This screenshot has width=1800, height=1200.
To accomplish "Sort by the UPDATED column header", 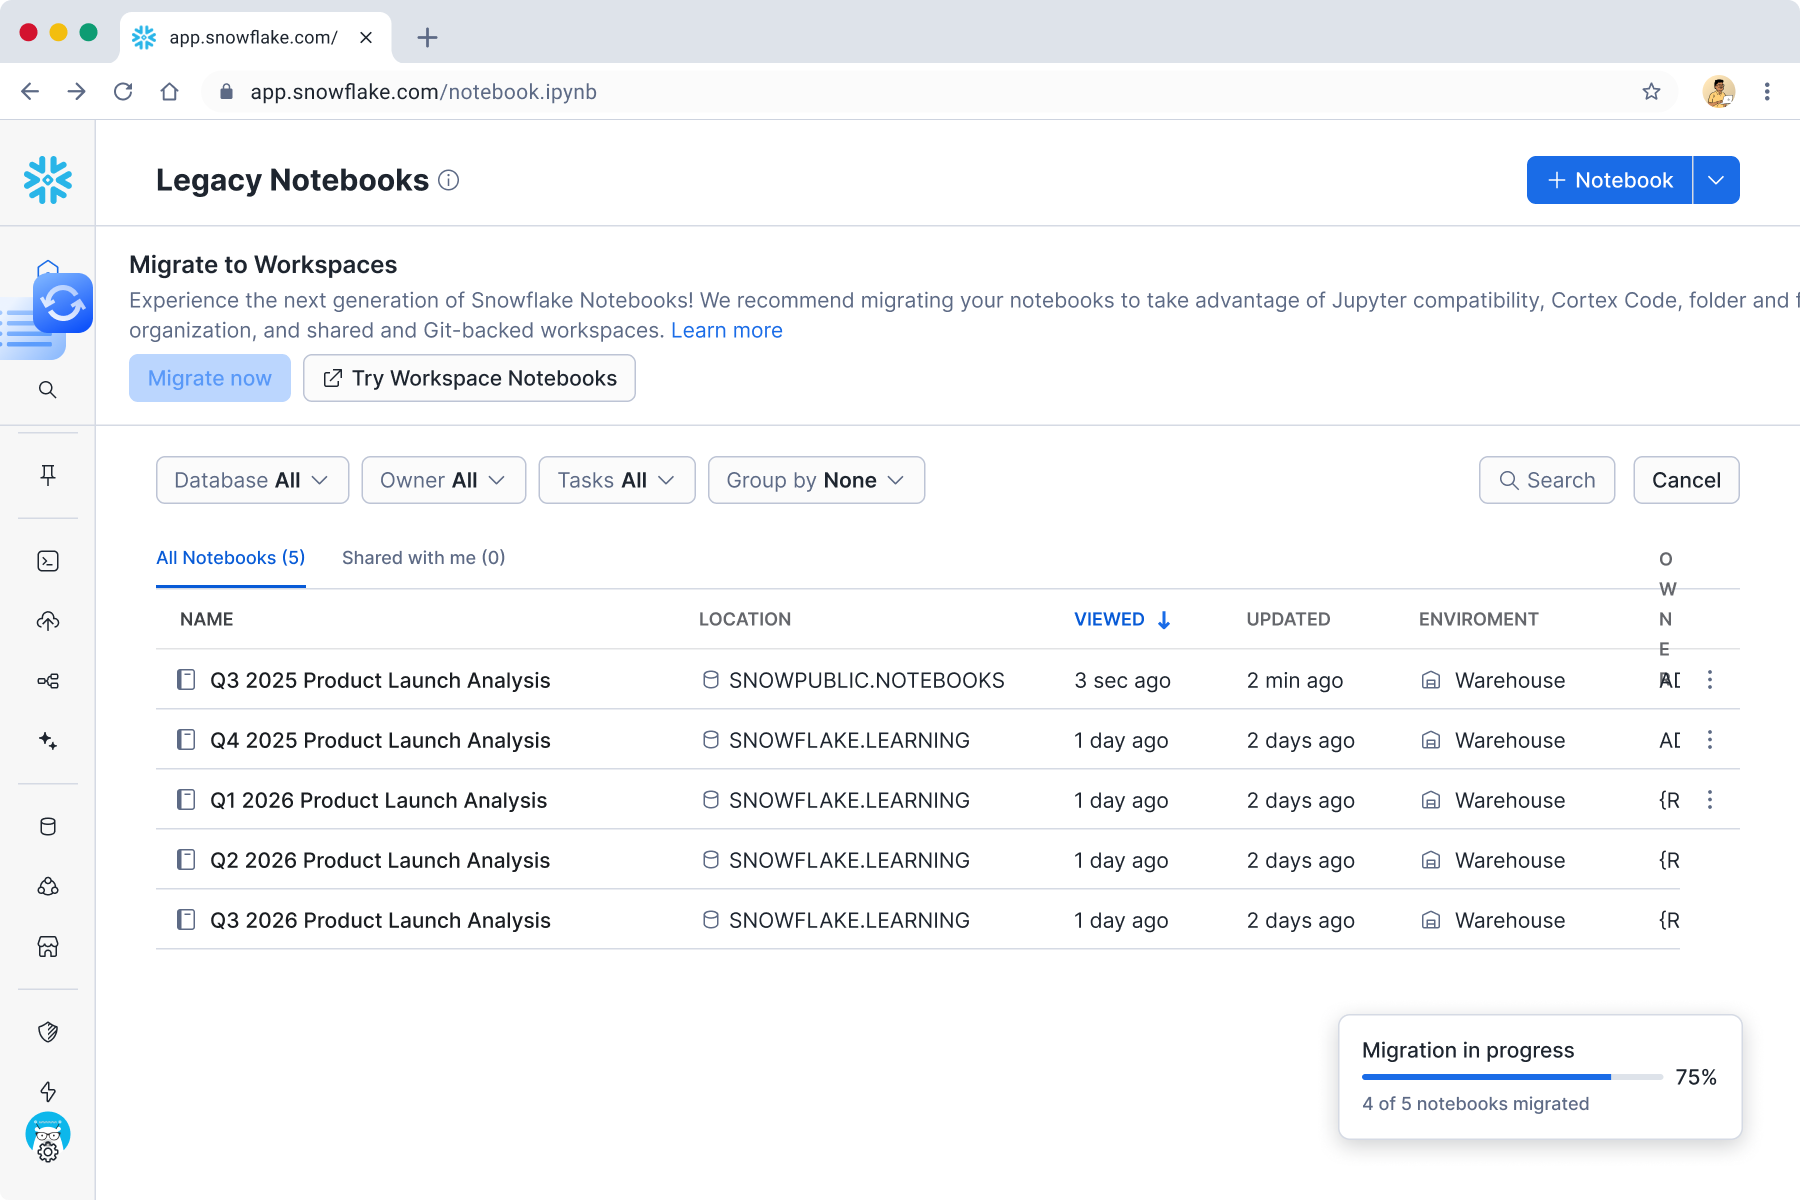I will pyautogui.click(x=1288, y=620).
